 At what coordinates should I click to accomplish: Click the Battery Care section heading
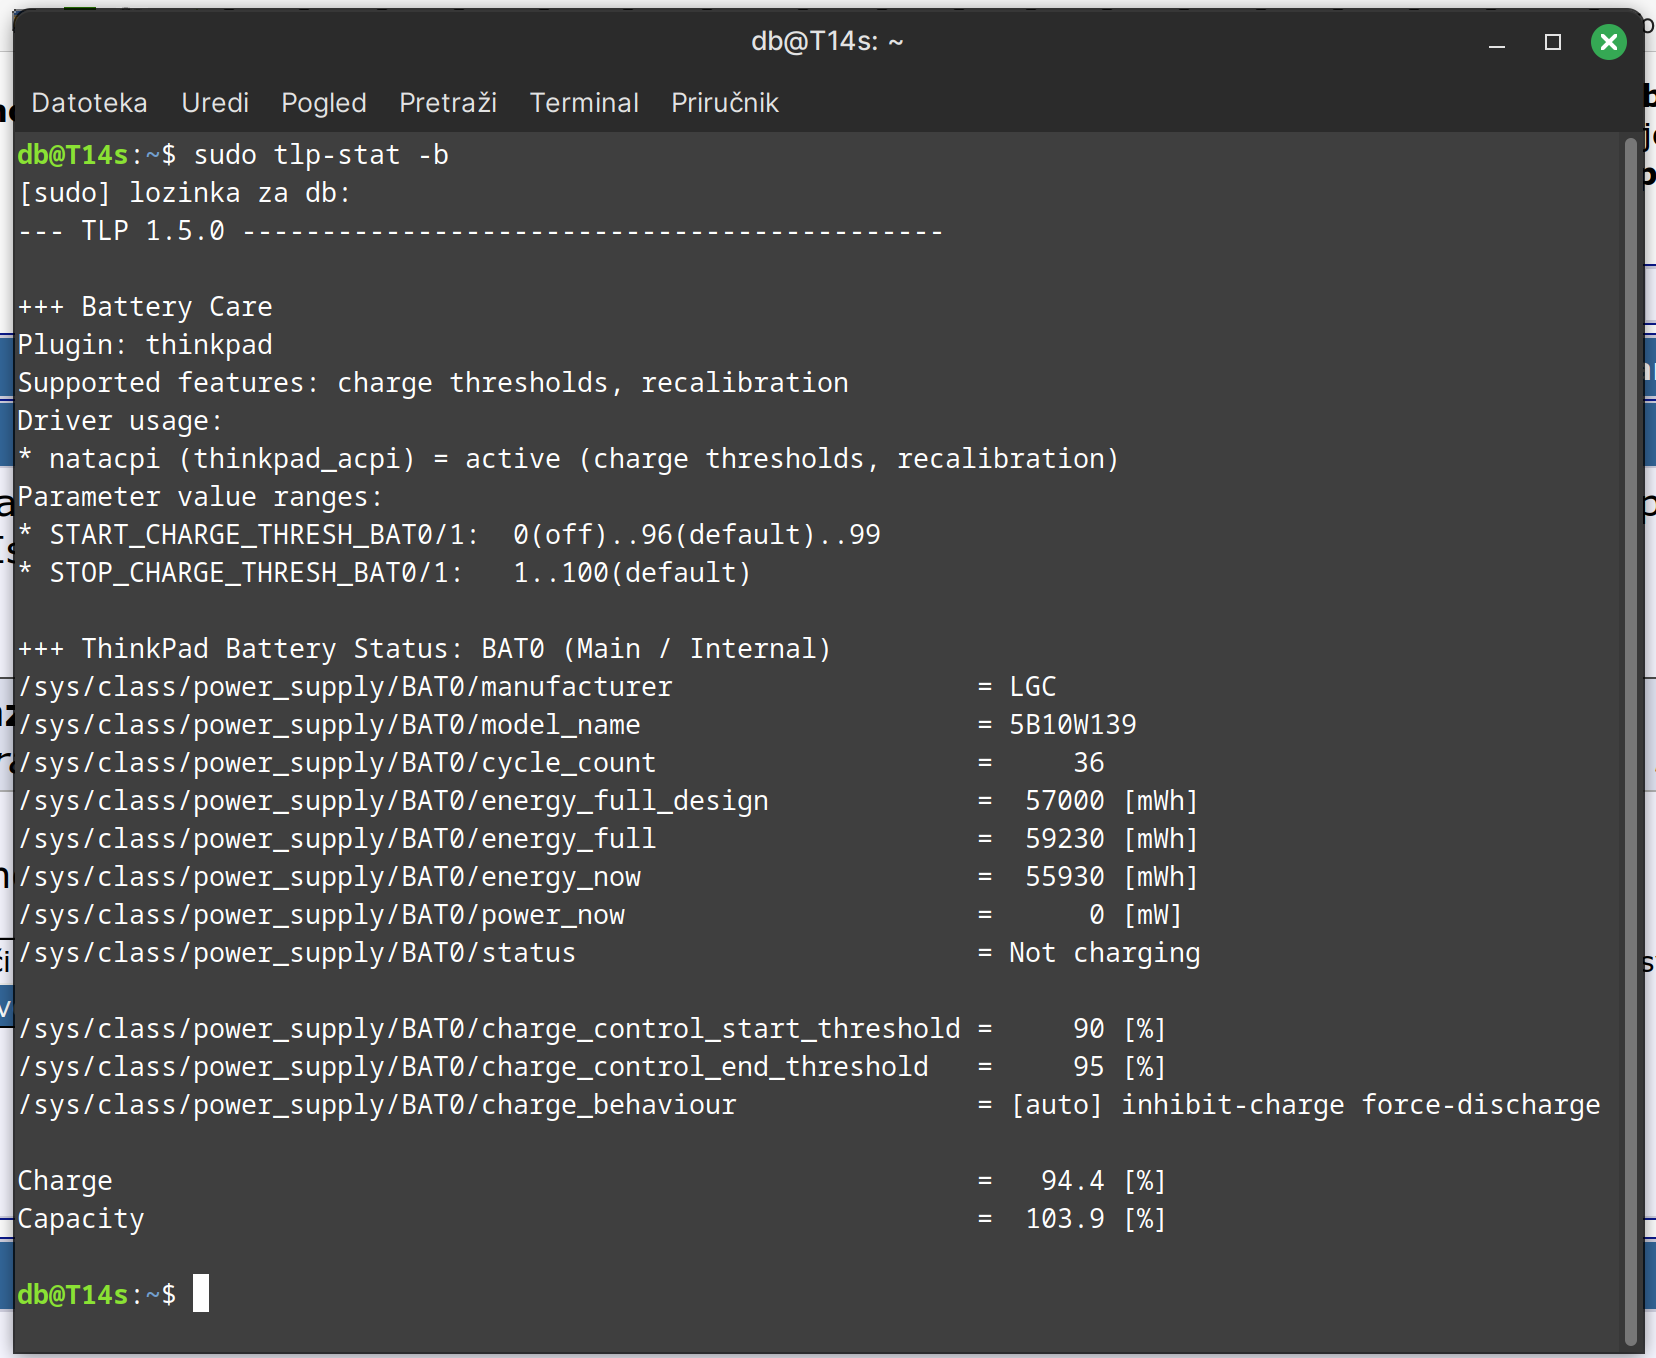coord(145,307)
